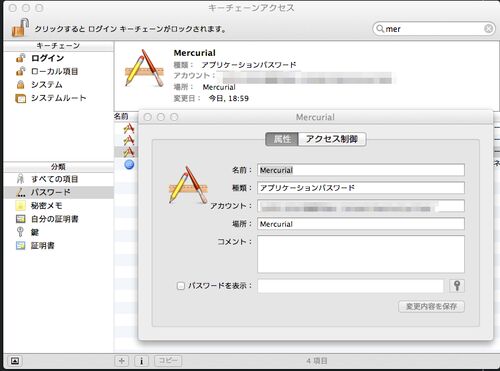Click the 場所 field containing Mercurial
Viewport: 500px width, 371px height.
(361, 224)
